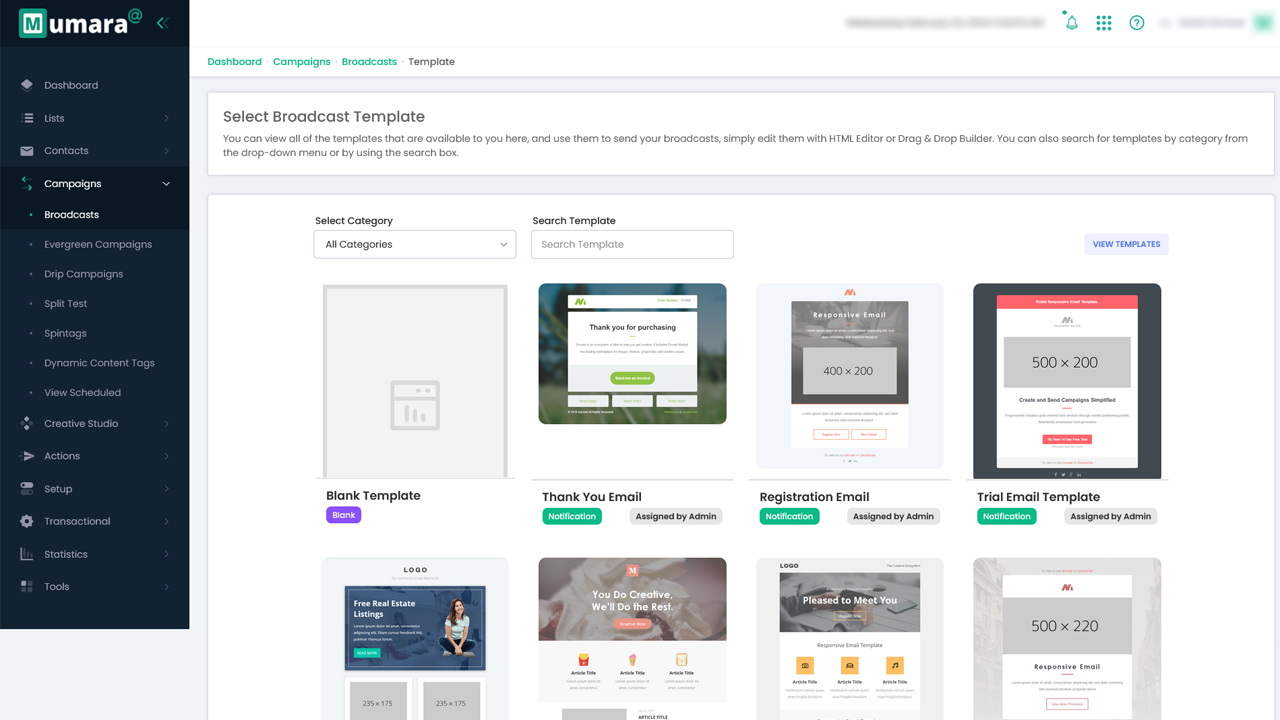Select the Thank You Email thumbnail
Image resolution: width=1280 pixels, height=720 pixels.
632,354
